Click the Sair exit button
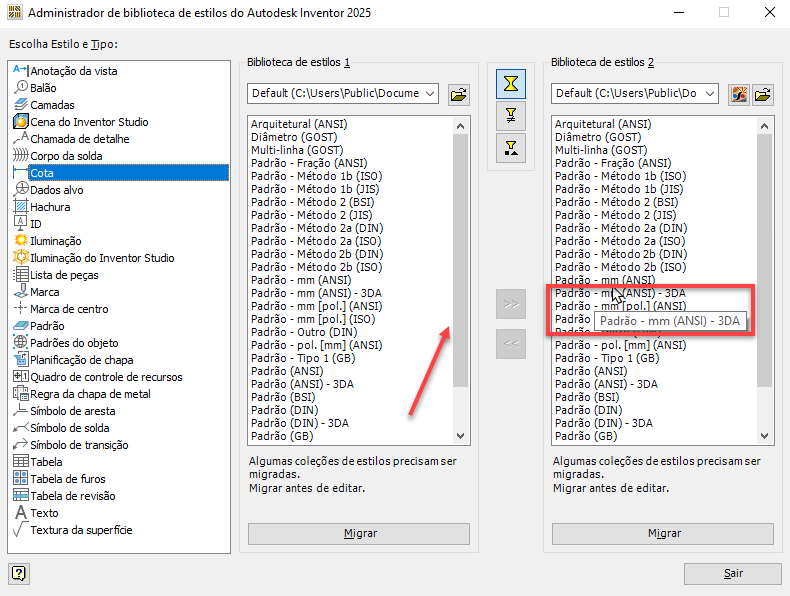This screenshot has height=596, width=790. 733,573
